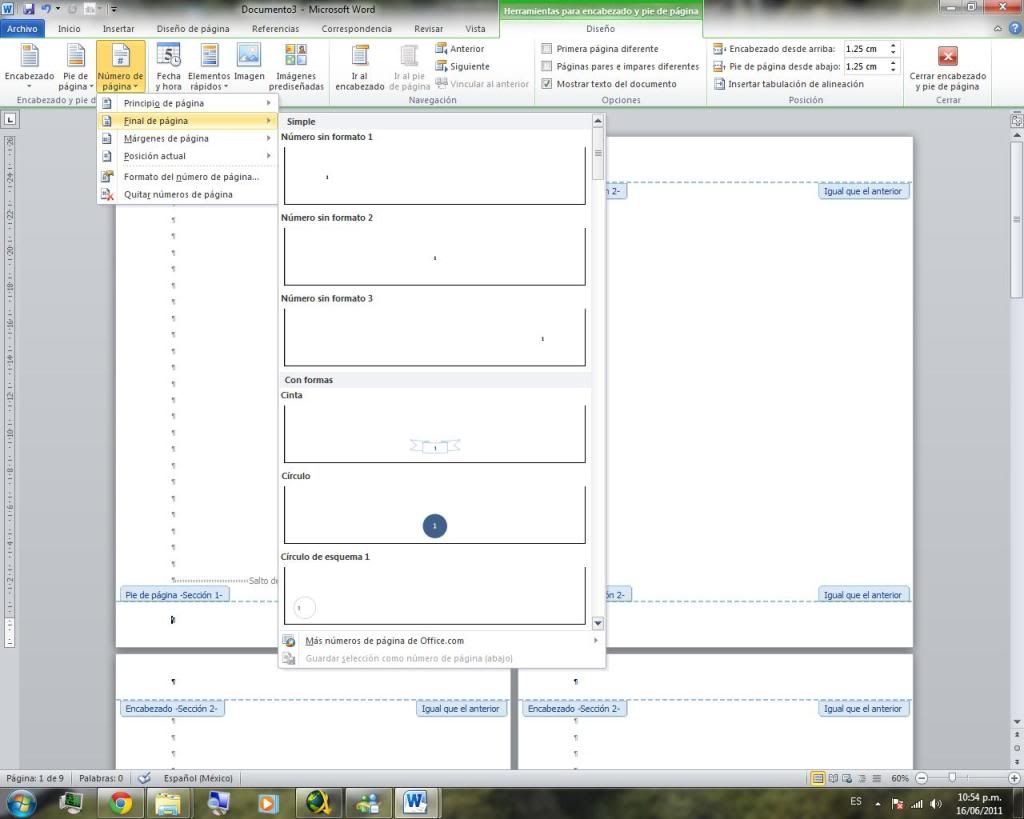Open the Archivo tab
The width and height of the screenshot is (1024, 819).
point(22,28)
